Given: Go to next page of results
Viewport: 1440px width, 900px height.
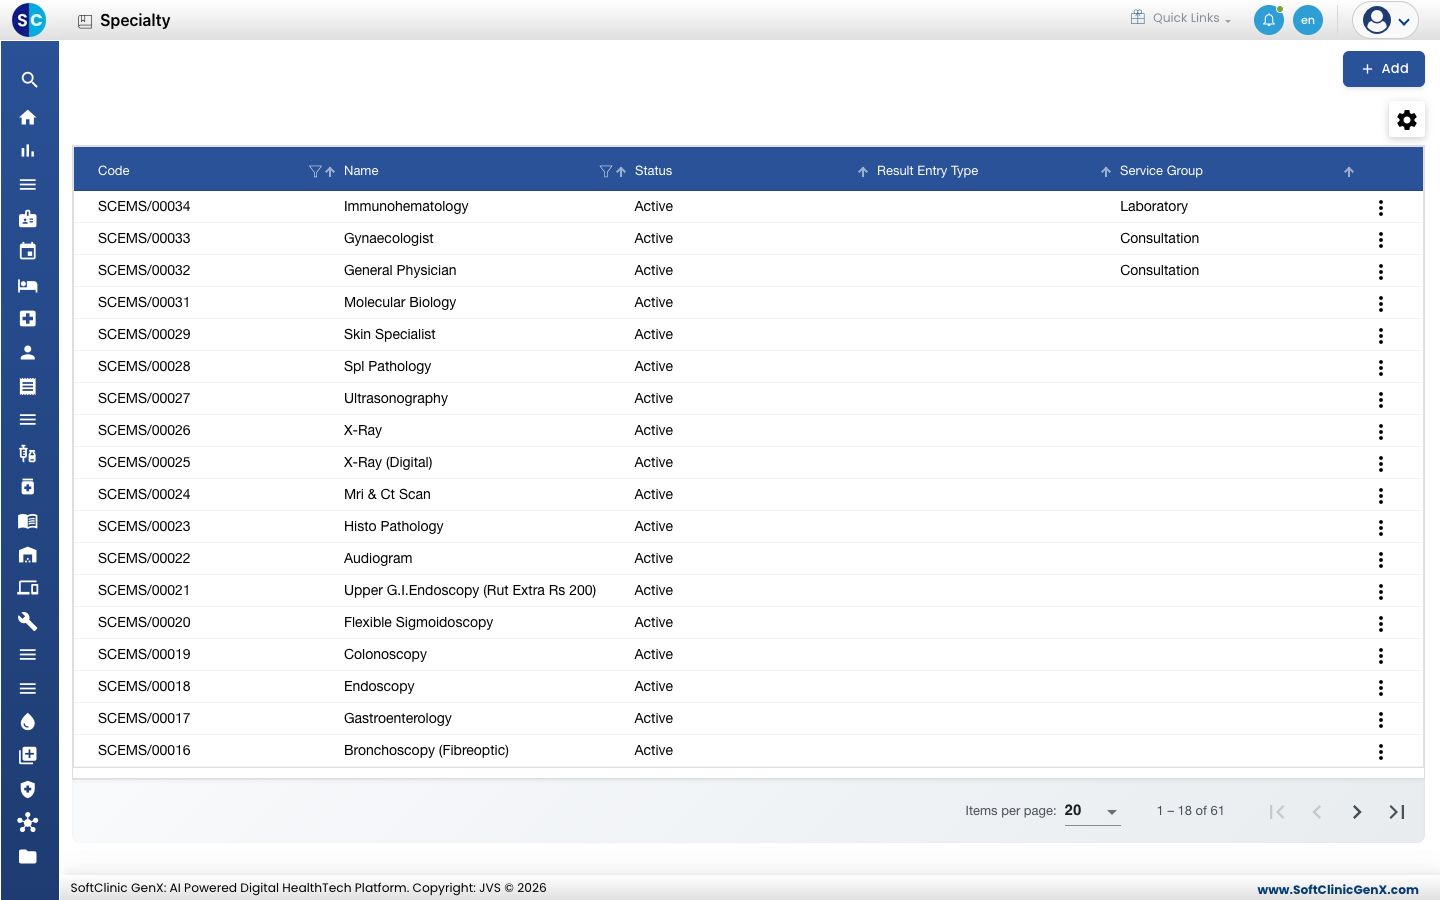Looking at the screenshot, I should [x=1357, y=812].
